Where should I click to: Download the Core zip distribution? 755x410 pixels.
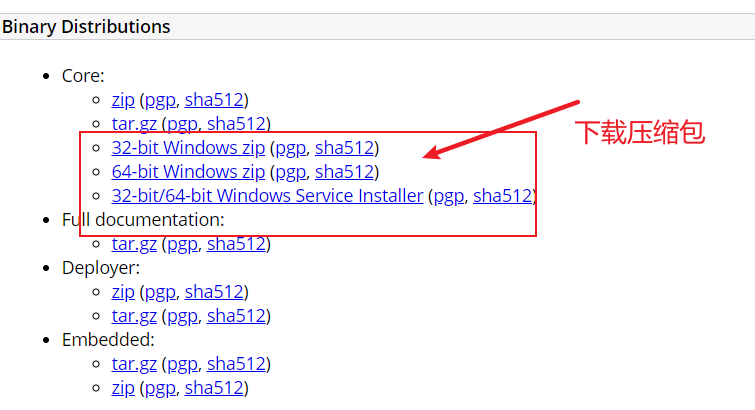123,100
